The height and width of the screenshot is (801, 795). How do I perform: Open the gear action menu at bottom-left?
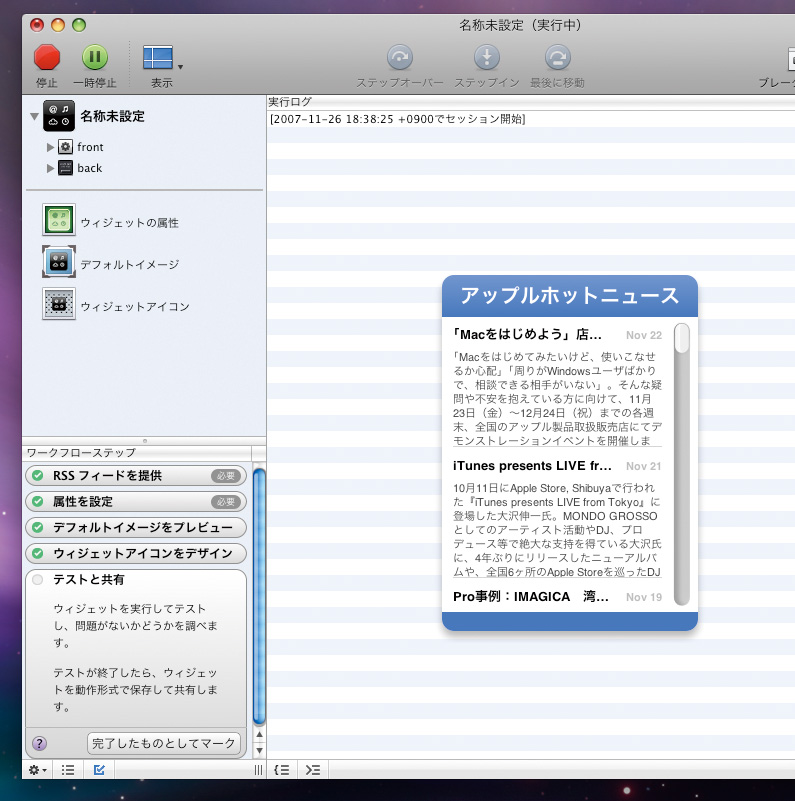click(38, 770)
